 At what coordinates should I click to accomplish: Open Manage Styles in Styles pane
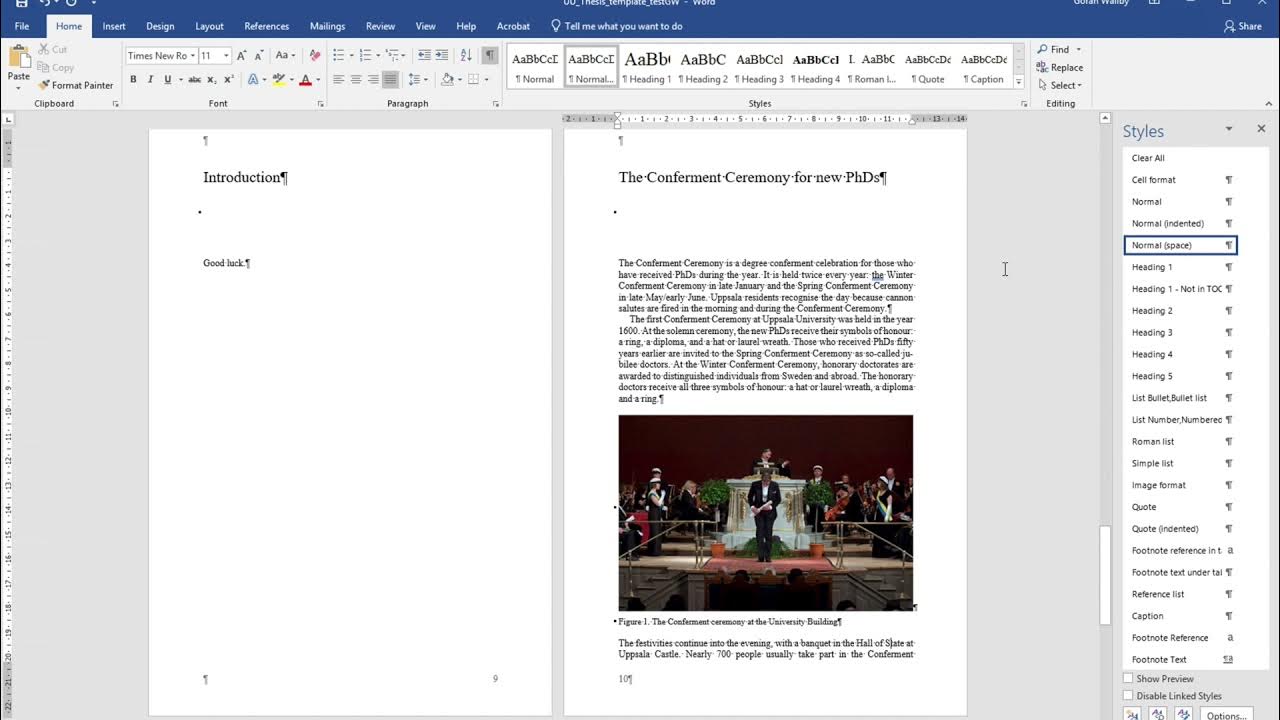point(1184,714)
